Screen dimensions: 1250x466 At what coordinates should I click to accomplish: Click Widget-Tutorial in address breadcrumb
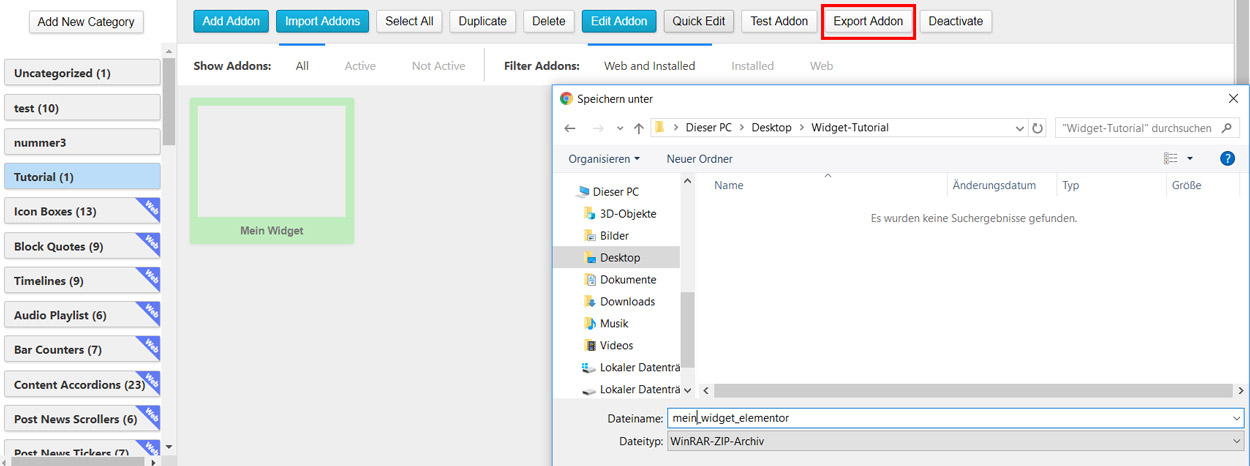tap(850, 128)
